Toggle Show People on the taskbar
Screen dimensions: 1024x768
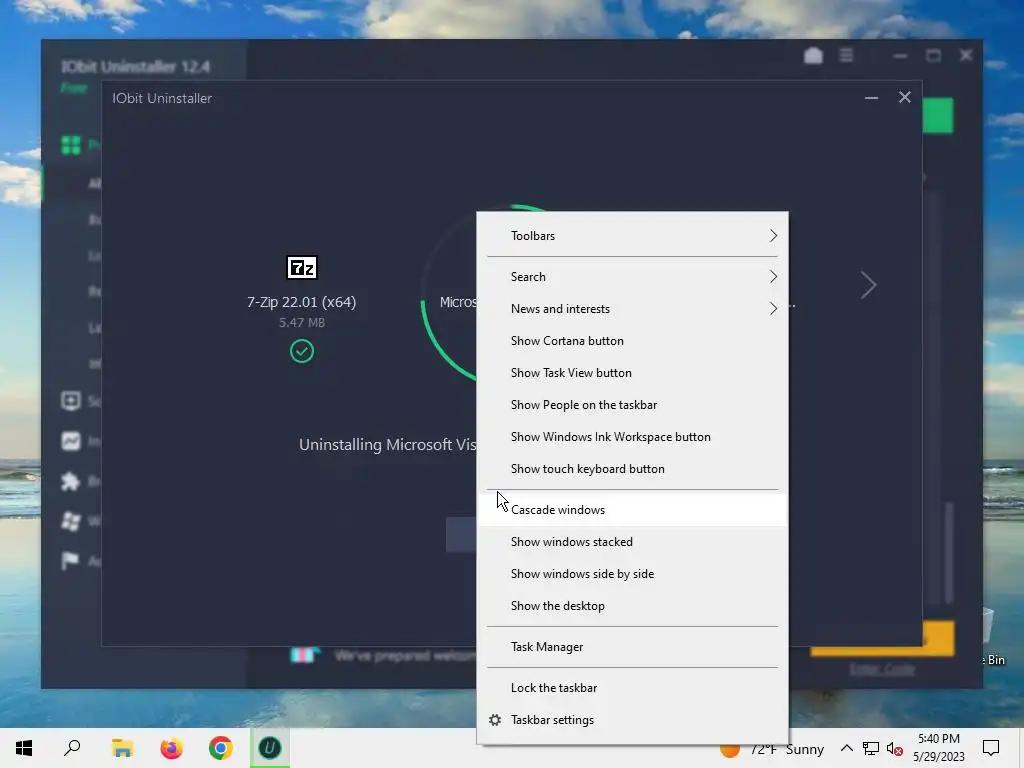[x=632, y=405]
